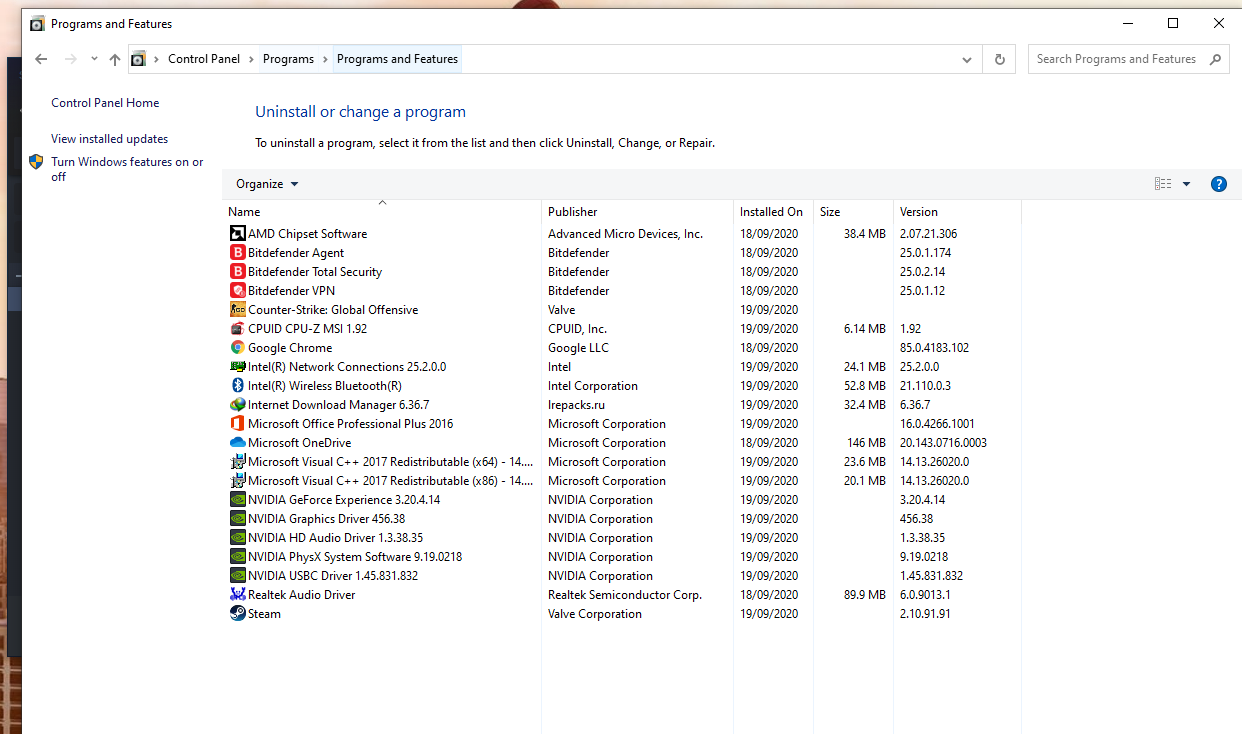Open the view options dropdown arrow

pyautogui.click(x=1186, y=184)
